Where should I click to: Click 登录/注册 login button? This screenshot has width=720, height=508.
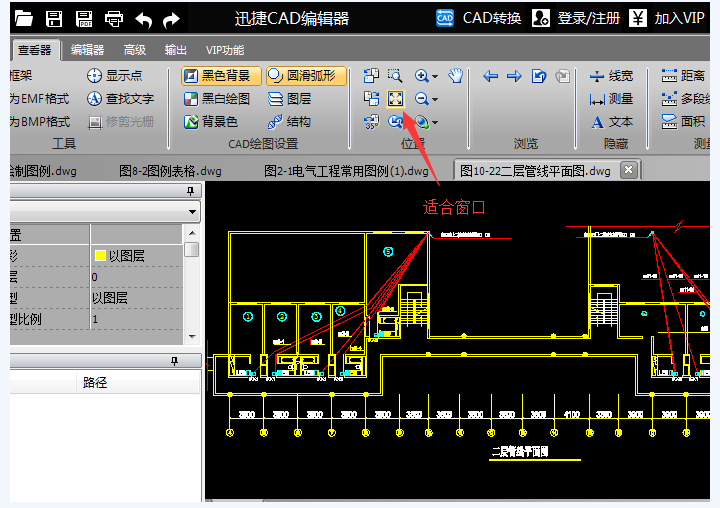click(x=576, y=18)
